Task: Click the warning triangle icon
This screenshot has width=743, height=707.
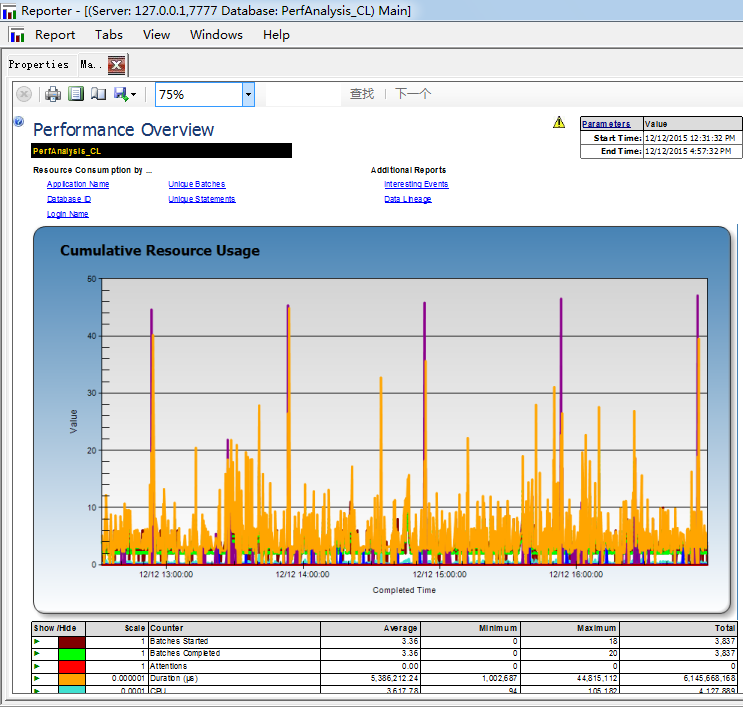Action: coord(559,122)
